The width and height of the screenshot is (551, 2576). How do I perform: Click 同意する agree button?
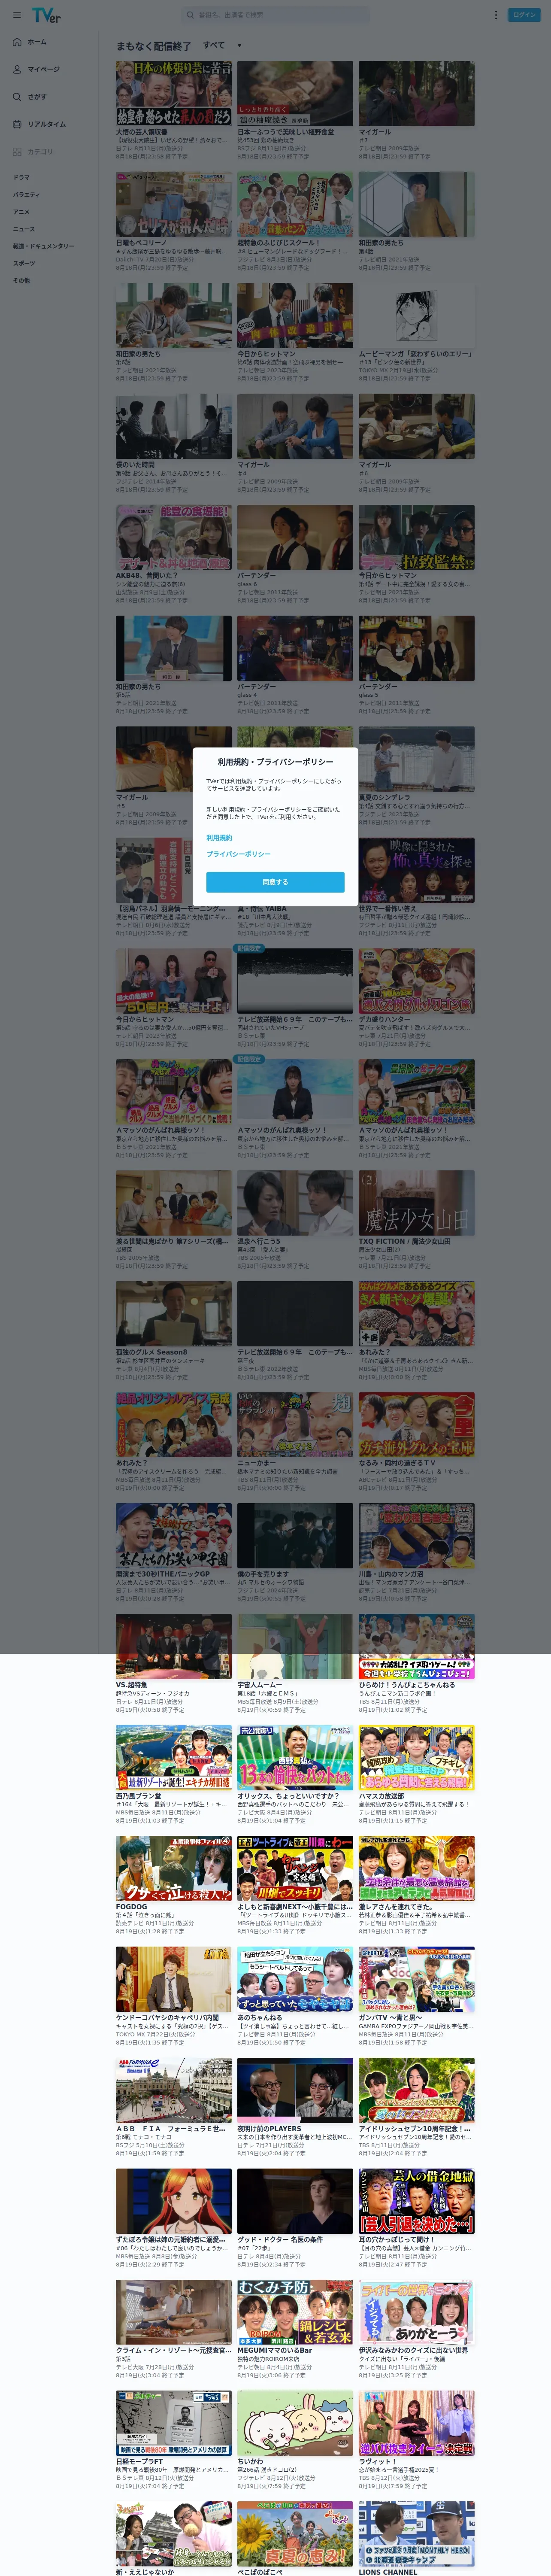(x=275, y=882)
